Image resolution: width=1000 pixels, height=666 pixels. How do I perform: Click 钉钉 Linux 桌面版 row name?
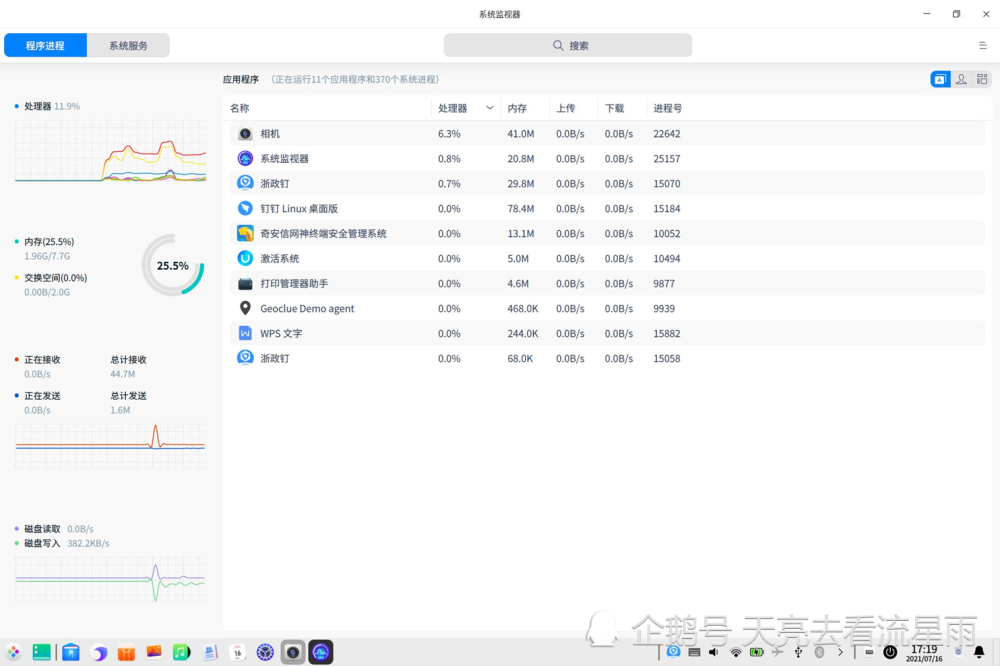pyautogui.click(x=299, y=208)
